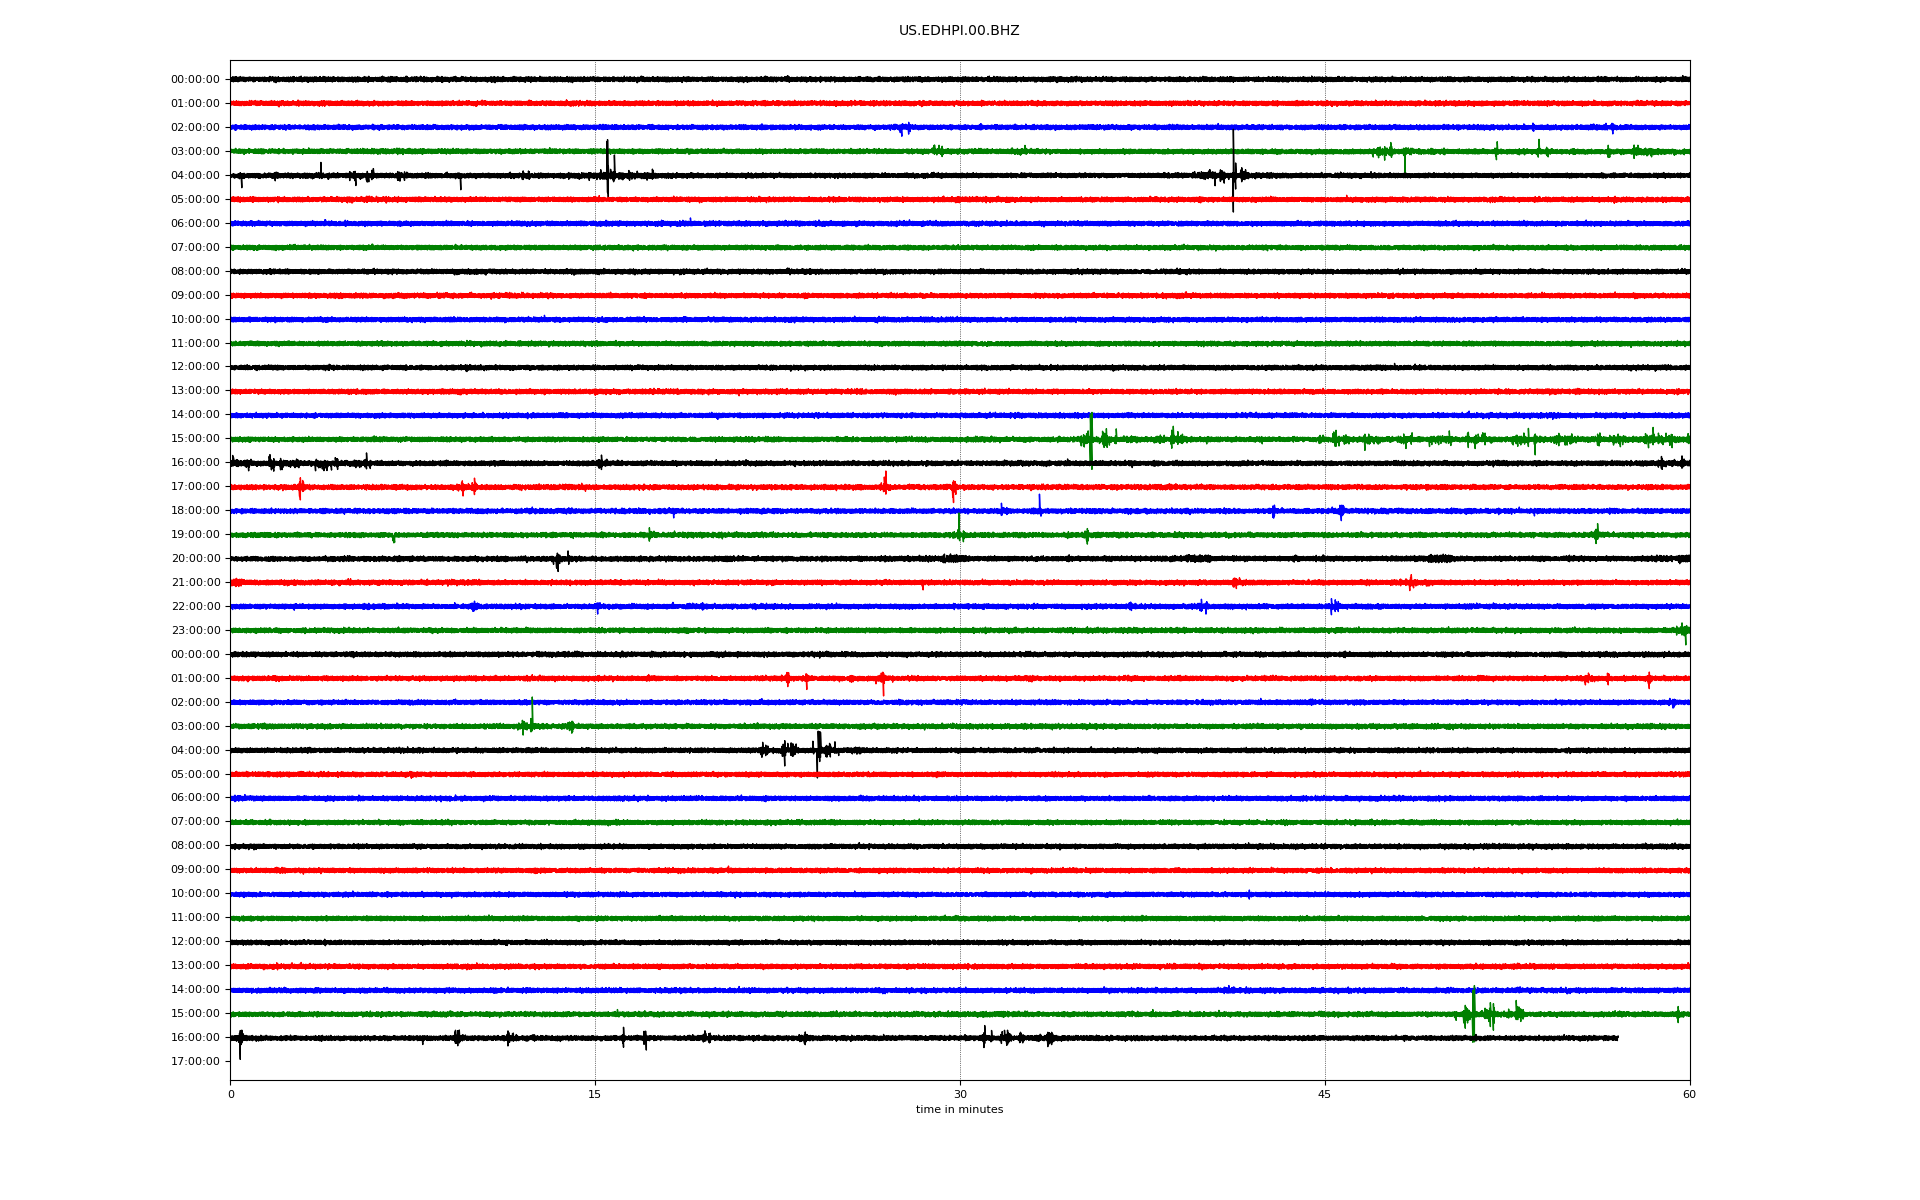Click green burst near minute 51 on last 15:00:00 trace
The width and height of the screenshot is (1920, 1200).
(1473, 1014)
